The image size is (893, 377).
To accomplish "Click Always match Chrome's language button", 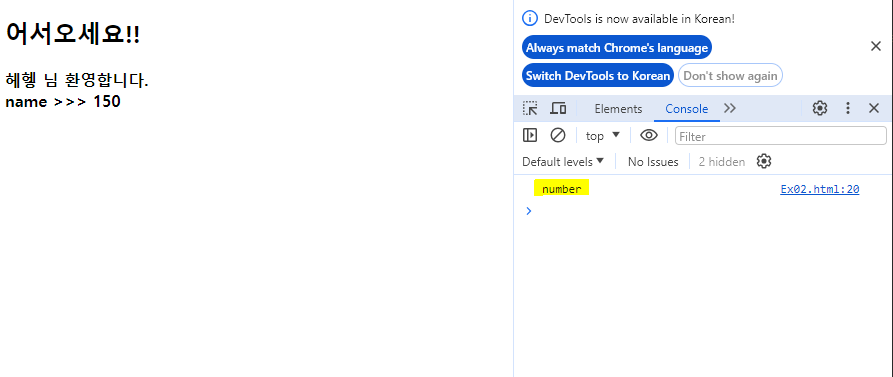I will pos(617,47).
